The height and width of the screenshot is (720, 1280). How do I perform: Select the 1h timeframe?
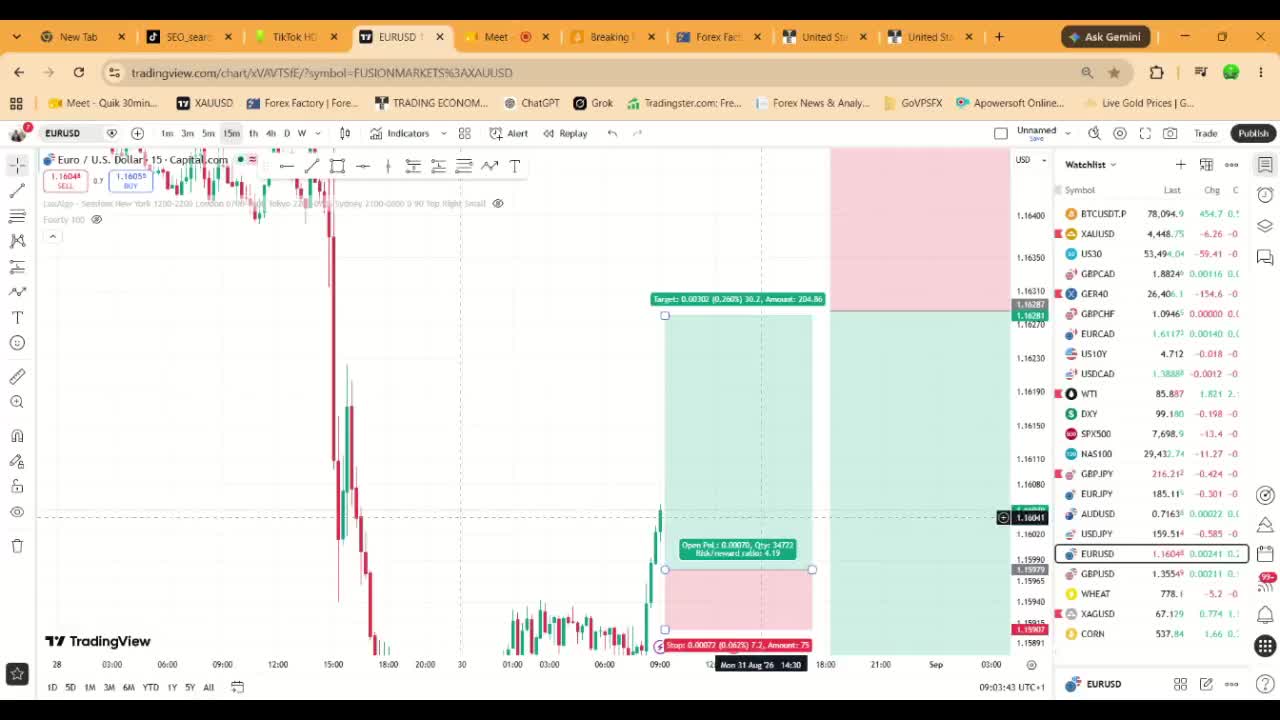pos(253,133)
